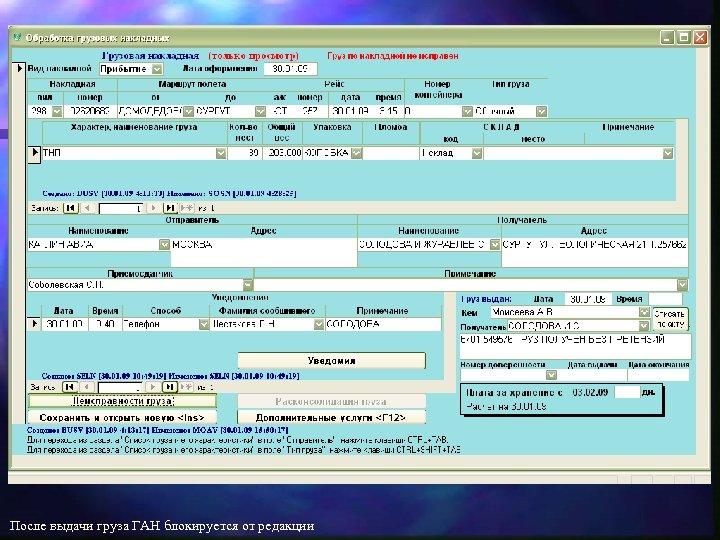Viewport: 720px width, 540px height.
Task: Open the Соболевская acceptor dropdown
Action: click(x=248, y=285)
